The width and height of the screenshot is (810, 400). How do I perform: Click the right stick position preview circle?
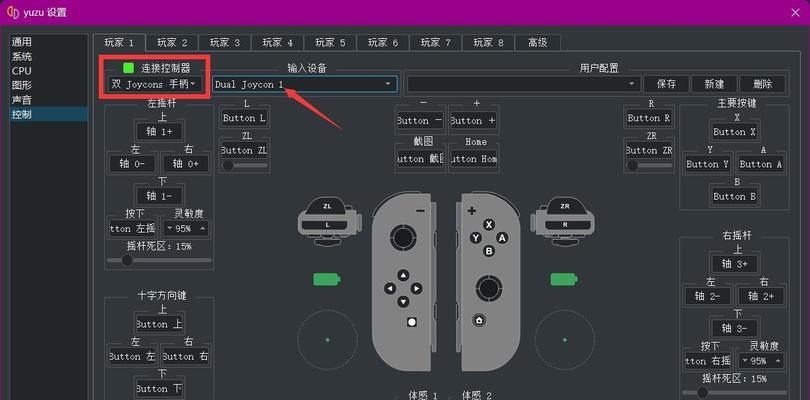(x=565, y=340)
